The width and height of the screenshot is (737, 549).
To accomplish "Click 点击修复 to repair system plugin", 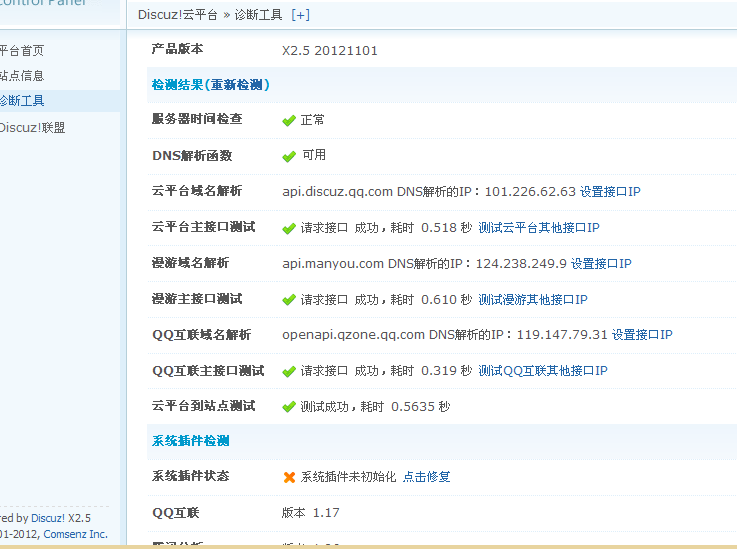I will [x=427, y=477].
